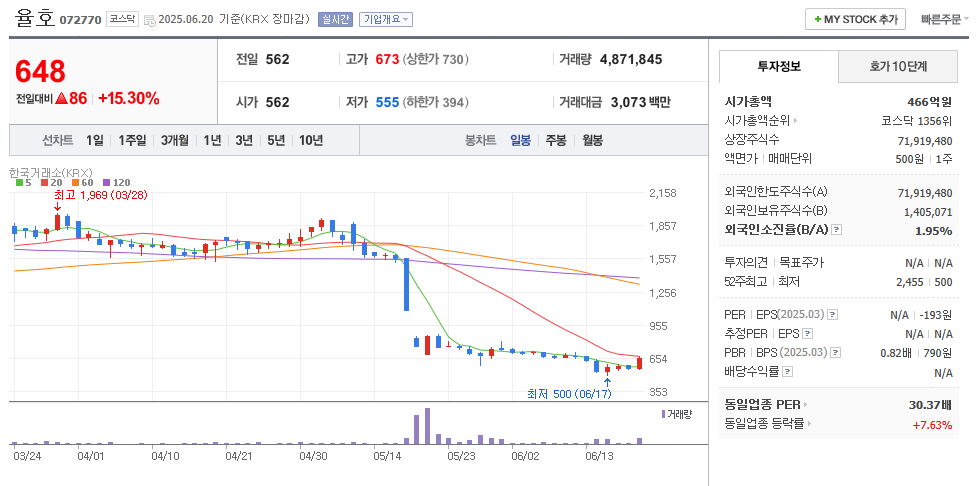Click the help icon next to 추정PER EPS
Viewport: 977px width, 486px height.
pyautogui.click(x=808, y=334)
